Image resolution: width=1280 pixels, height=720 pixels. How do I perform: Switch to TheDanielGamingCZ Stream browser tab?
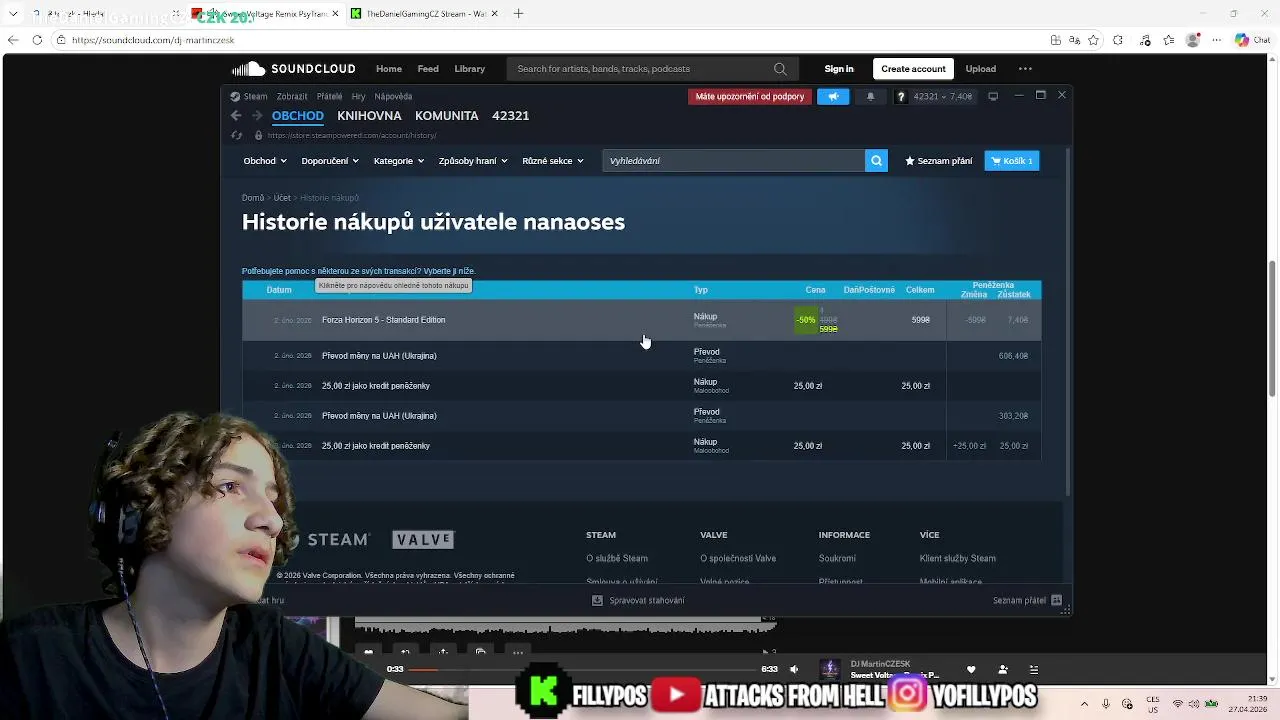[x=425, y=14]
